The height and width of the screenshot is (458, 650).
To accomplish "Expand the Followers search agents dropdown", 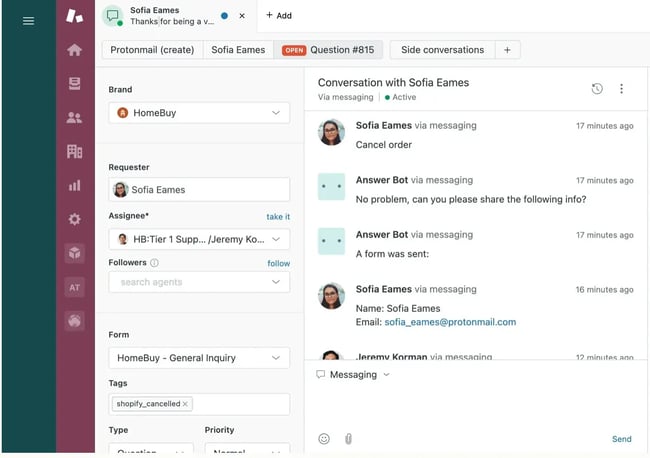I will (199, 282).
